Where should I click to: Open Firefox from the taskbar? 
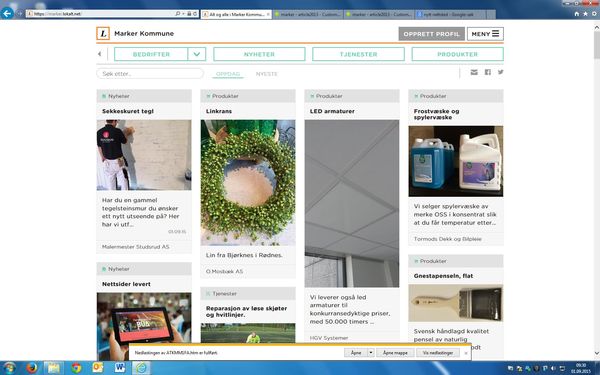(31, 368)
